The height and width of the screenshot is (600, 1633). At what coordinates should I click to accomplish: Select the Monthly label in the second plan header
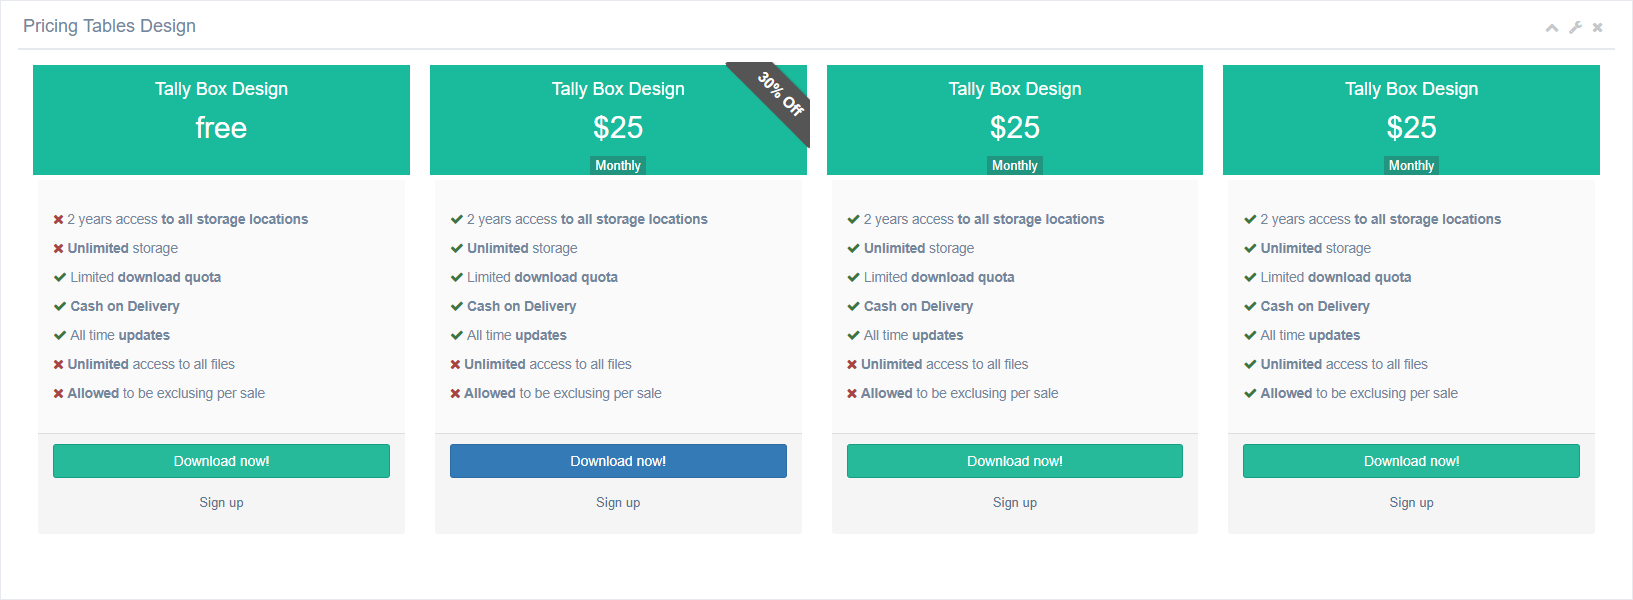[x=618, y=166]
